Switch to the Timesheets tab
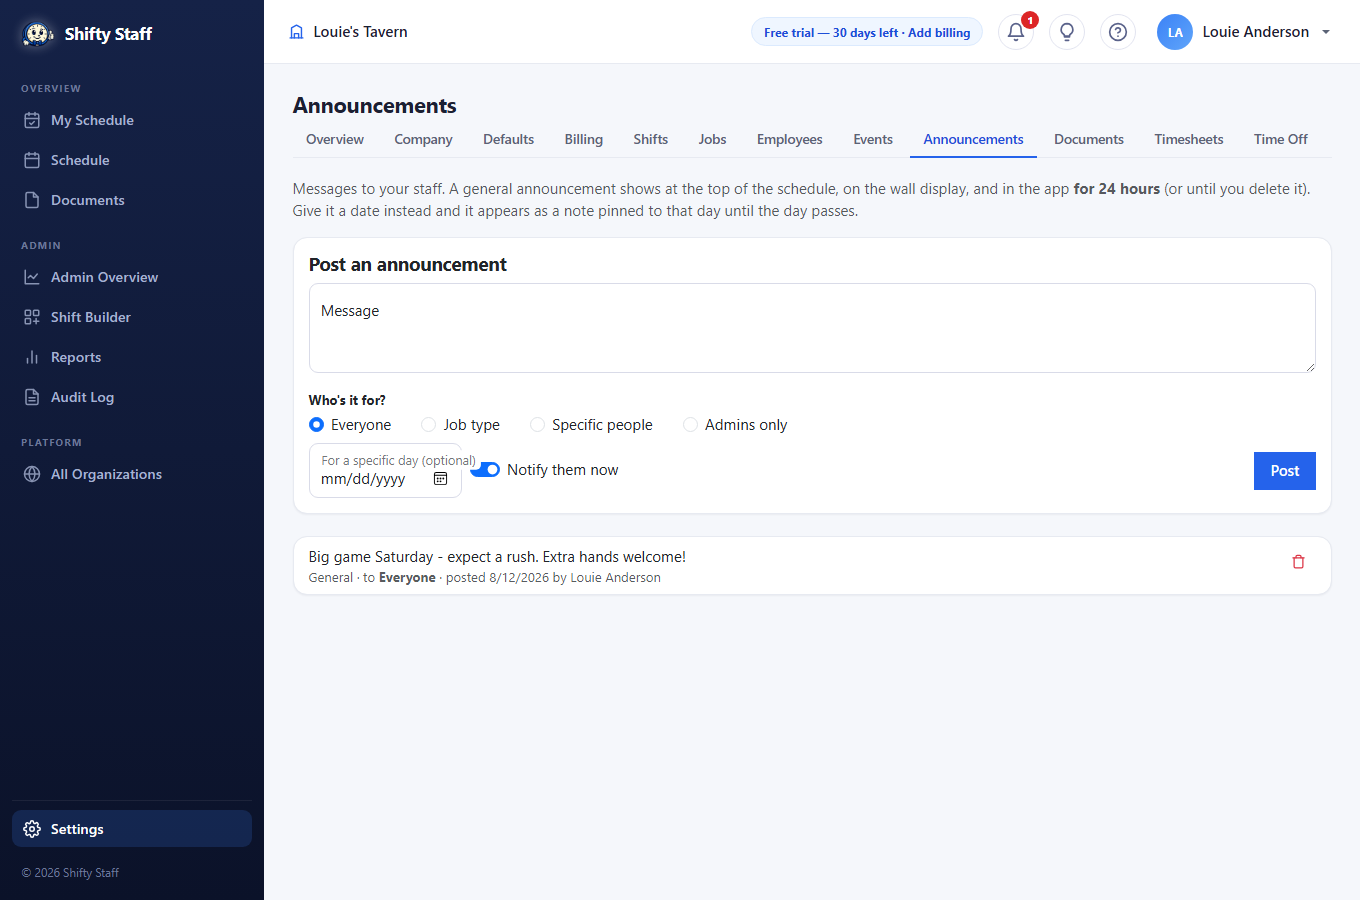Screen dimensions: 1360x900 pyautogui.click(x=1188, y=139)
